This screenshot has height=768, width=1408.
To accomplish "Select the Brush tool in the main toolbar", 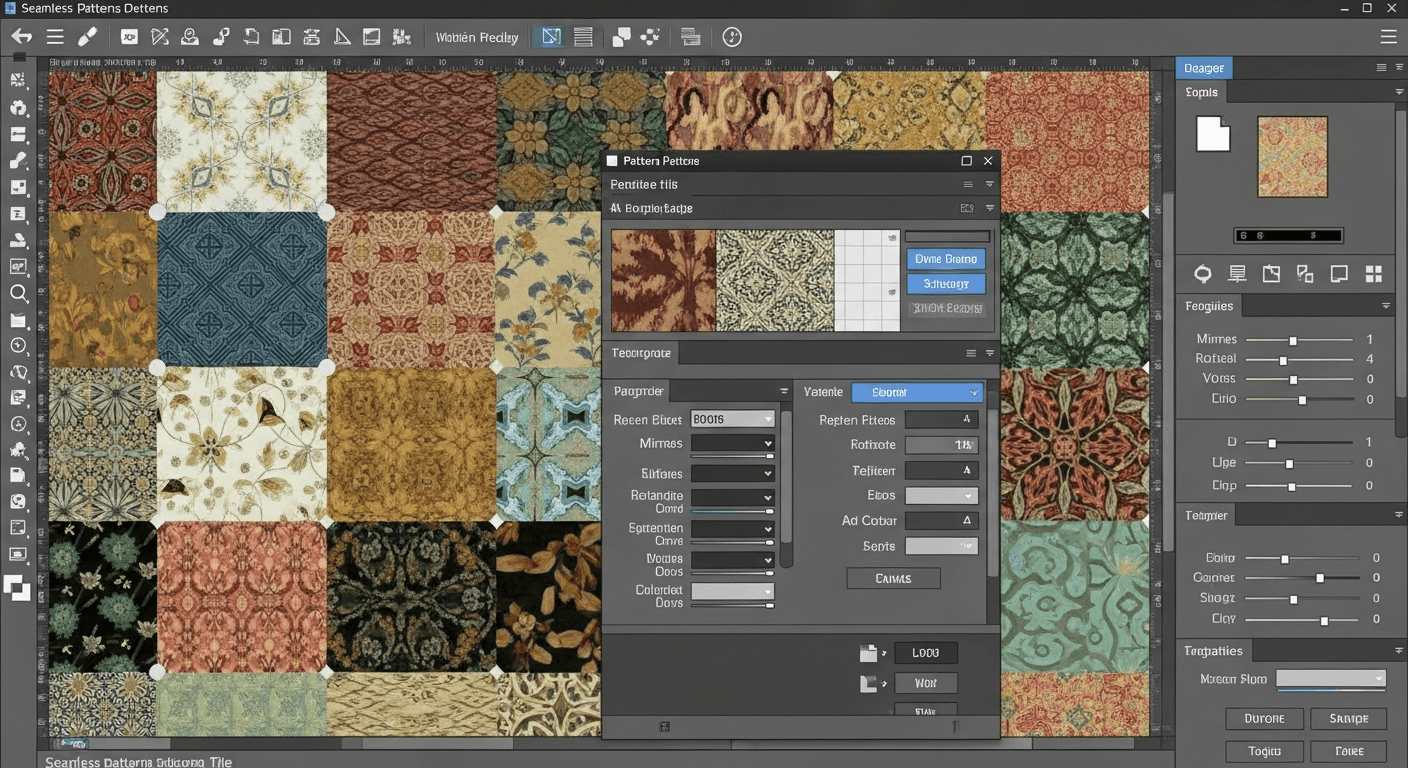I will [87, 36].
